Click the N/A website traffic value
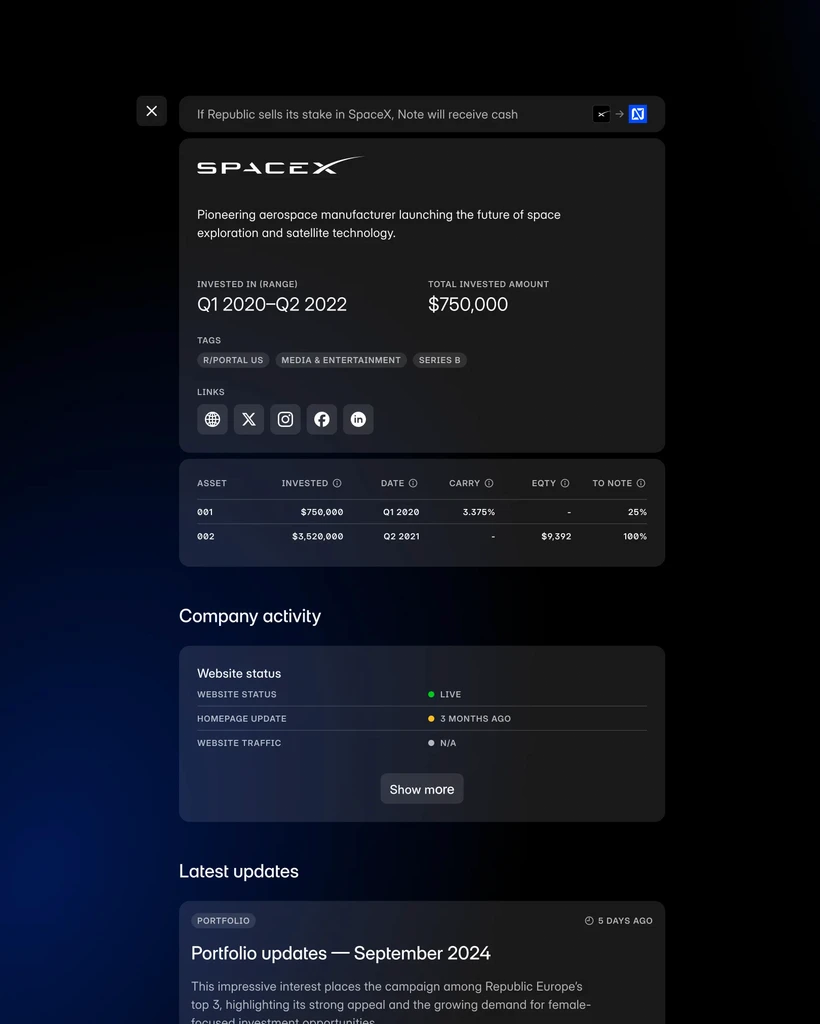Image resolution: width=820 pixels, height=1024 pixels. coord(442,743)
